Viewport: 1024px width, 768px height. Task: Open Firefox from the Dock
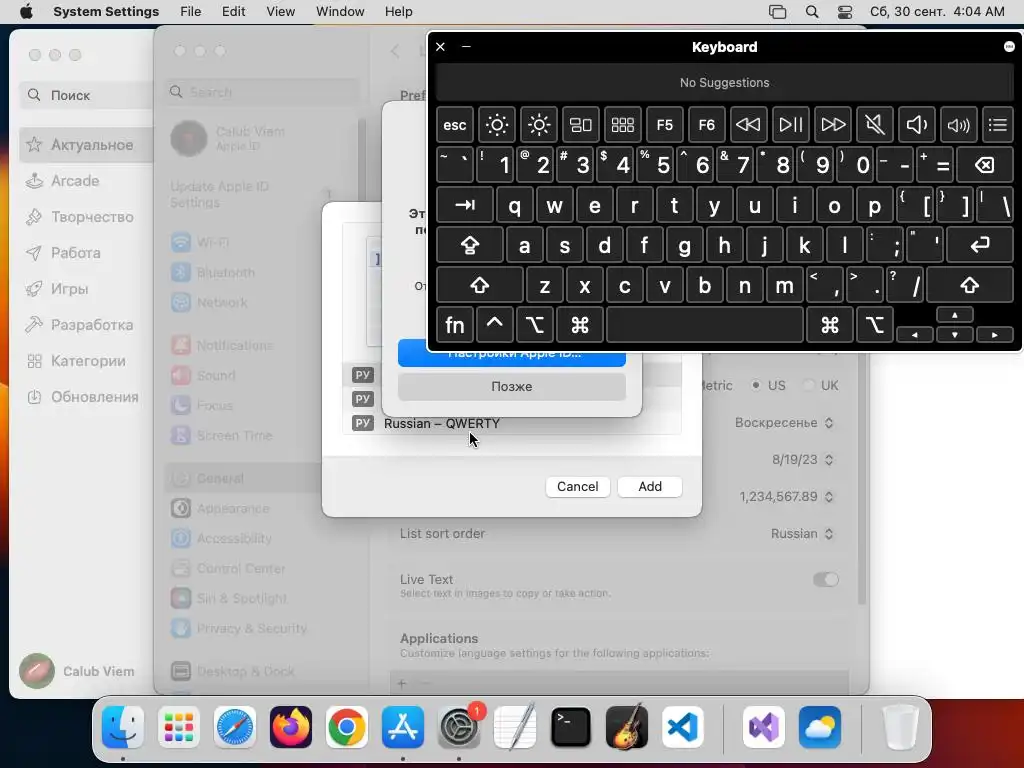pyautogui.click(x=291, y=727)
